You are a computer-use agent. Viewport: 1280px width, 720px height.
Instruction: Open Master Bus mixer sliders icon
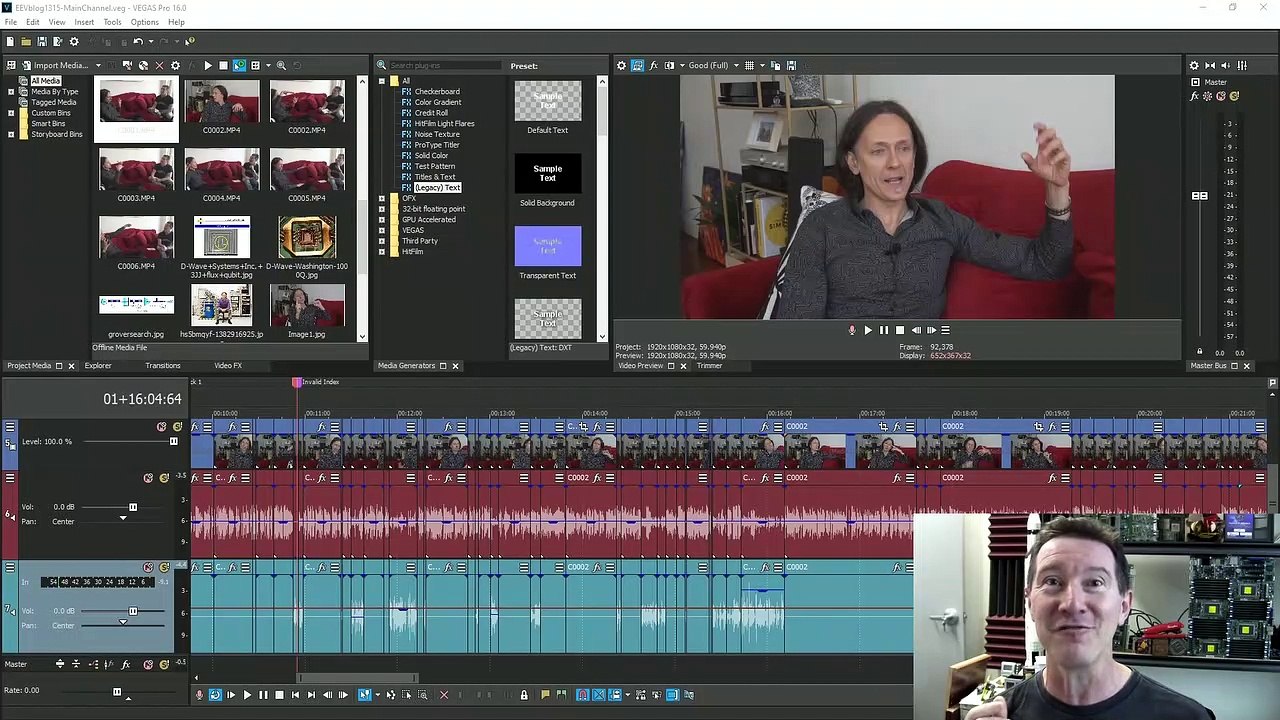(x=1242, y=66)
